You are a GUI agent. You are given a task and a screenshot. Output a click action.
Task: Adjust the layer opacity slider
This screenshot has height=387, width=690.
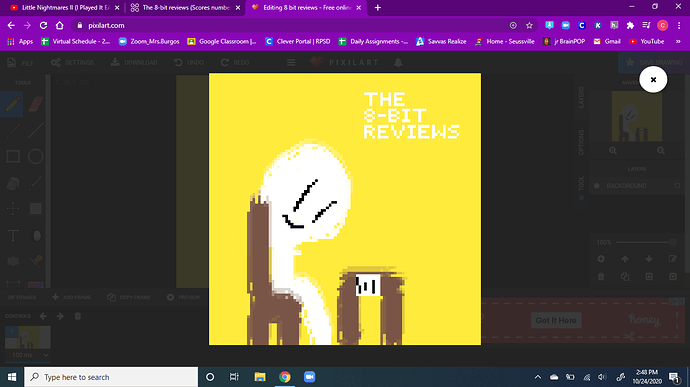point(645,242)
